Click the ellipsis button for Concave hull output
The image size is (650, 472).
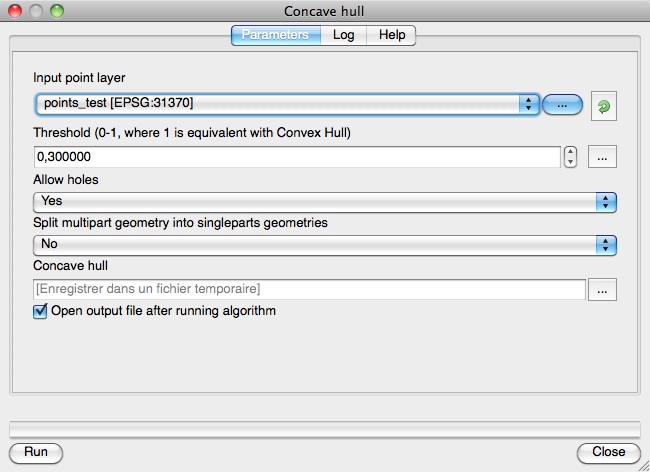602,289
